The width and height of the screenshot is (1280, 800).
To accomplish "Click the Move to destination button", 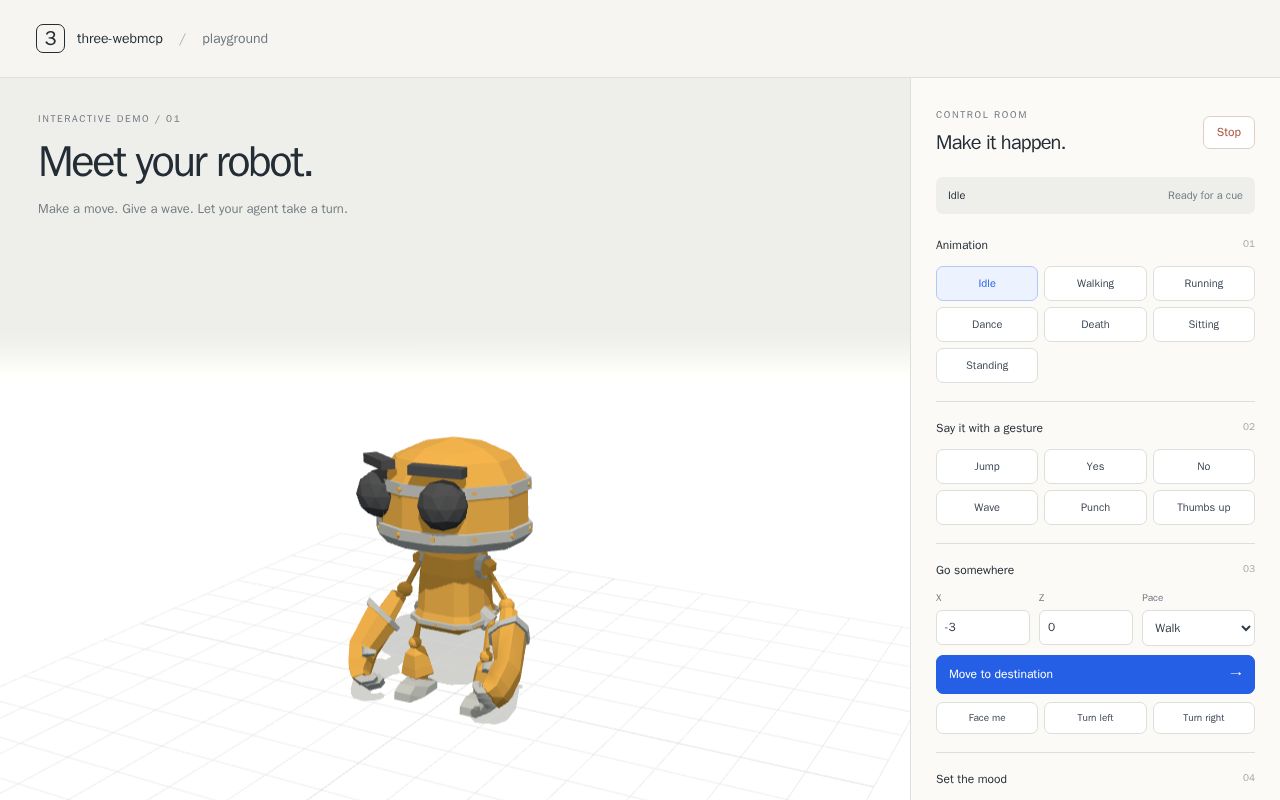I will (1095, 674).
